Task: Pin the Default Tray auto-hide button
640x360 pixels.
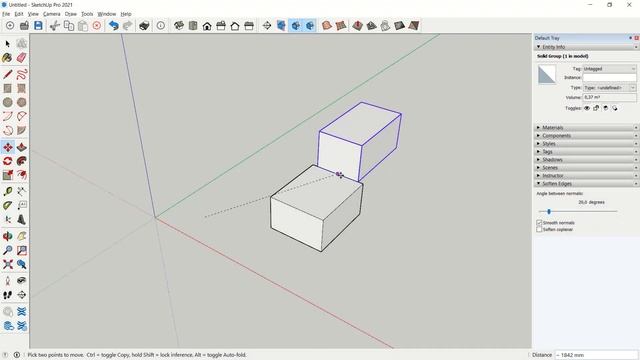Action: pyautogui.click(x=630, y=38)
